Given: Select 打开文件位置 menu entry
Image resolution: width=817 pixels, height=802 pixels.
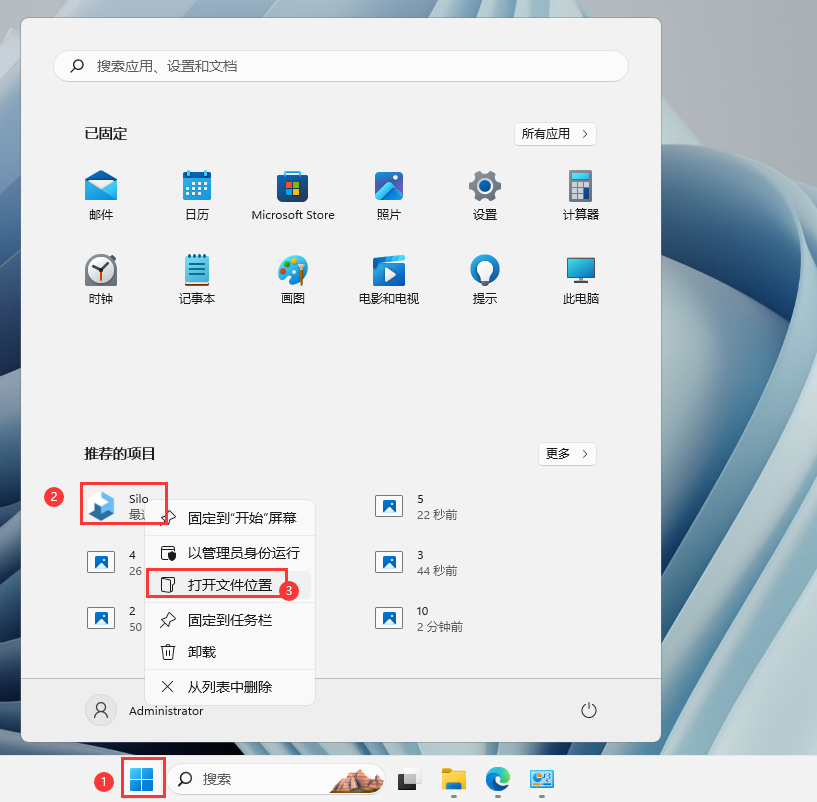Looking at the screenshot, I should 230,585.
